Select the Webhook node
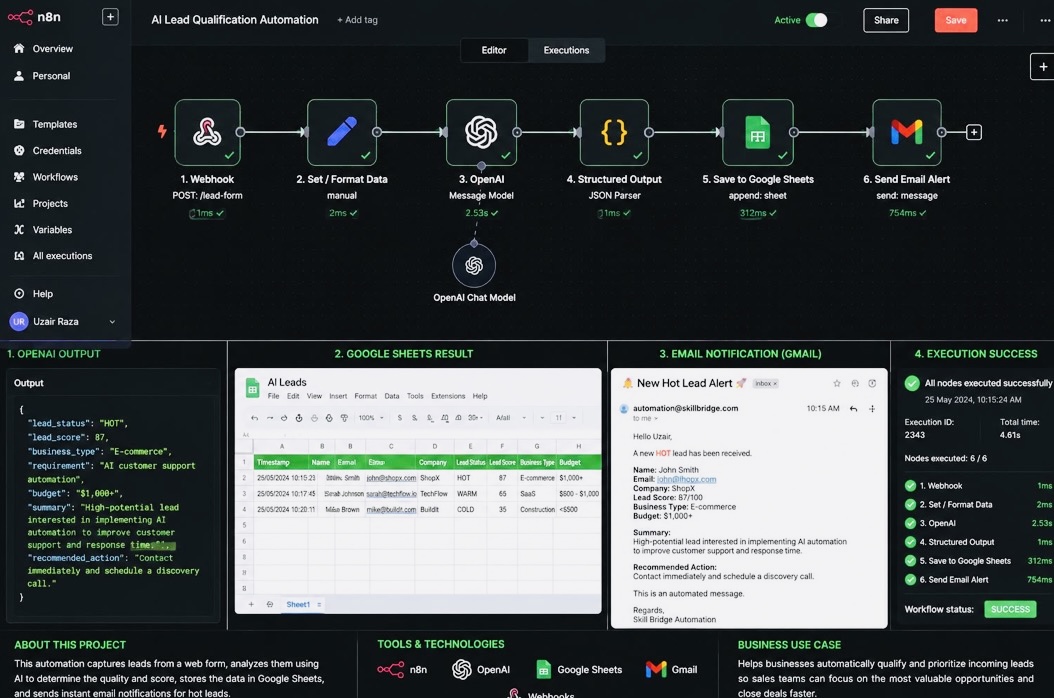 pyautogui.click(x=207, y=132)
